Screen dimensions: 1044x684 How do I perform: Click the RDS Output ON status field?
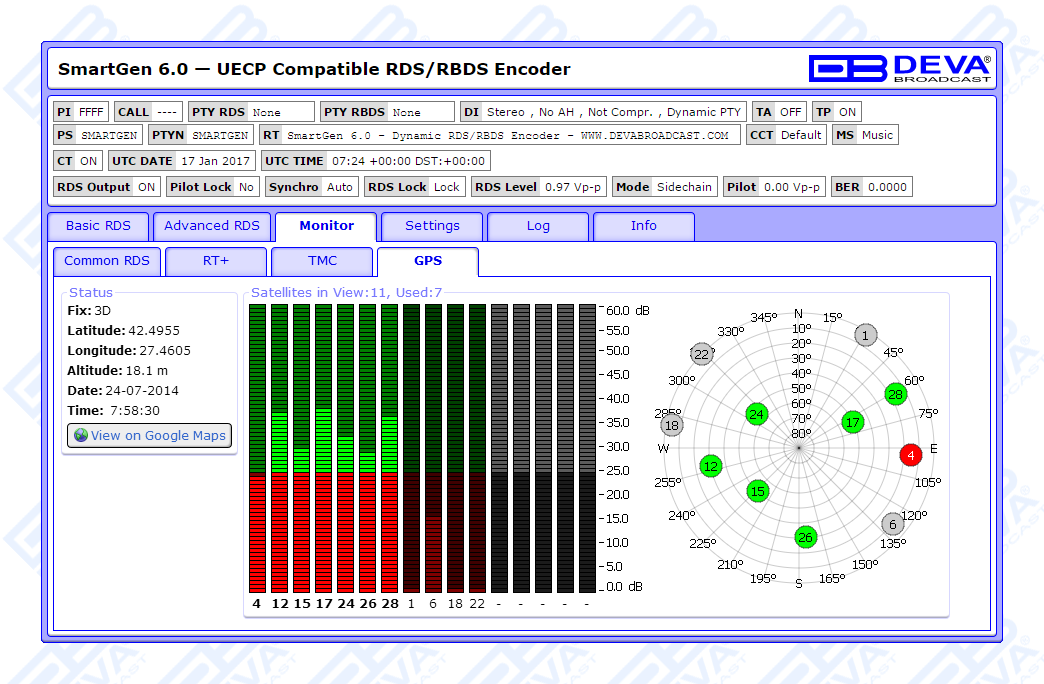[106, 187]
